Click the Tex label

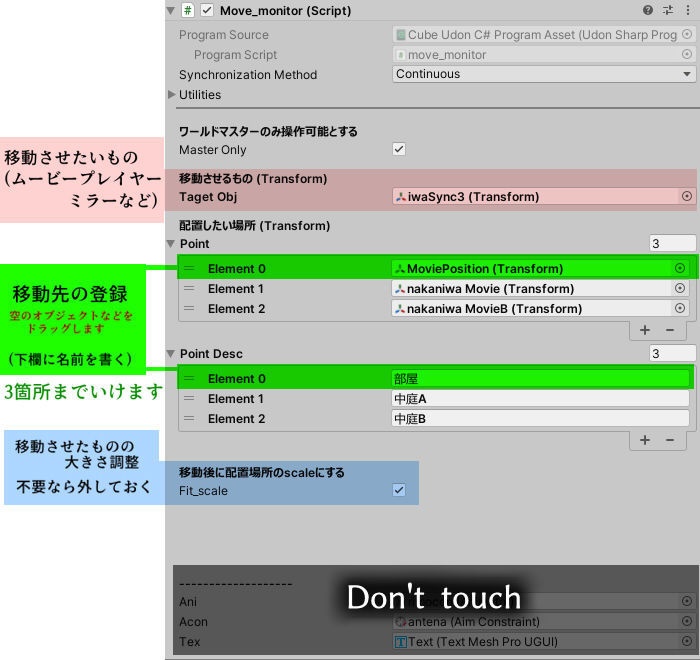point(189,642)
